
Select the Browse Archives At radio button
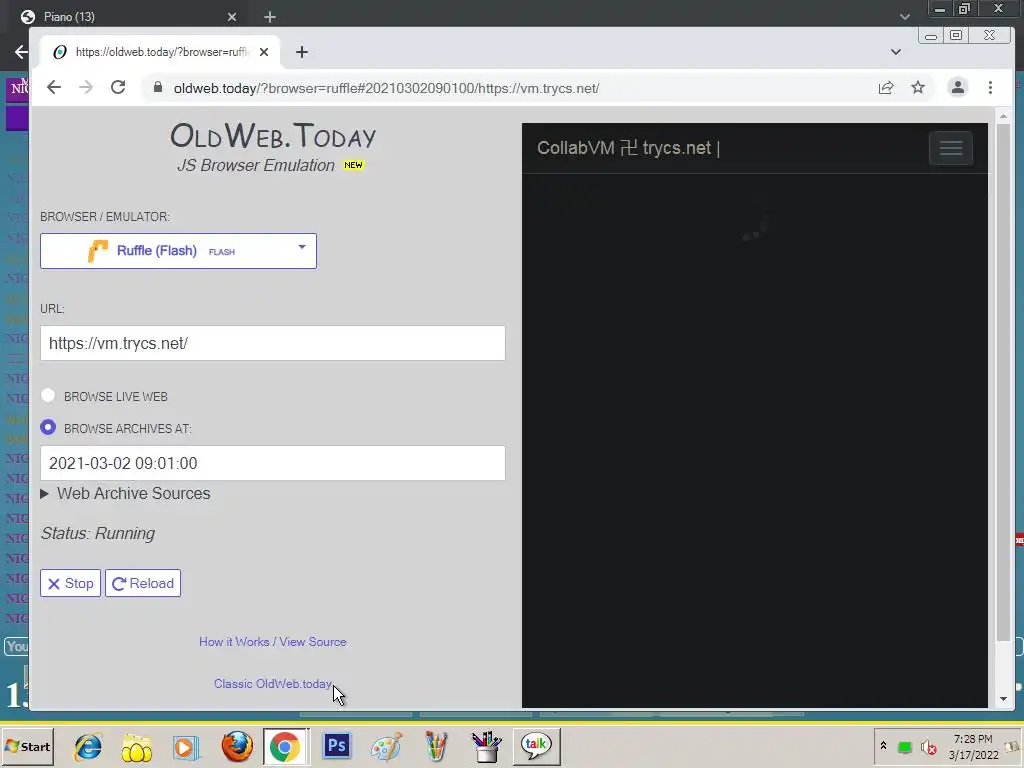click(48, 427)
